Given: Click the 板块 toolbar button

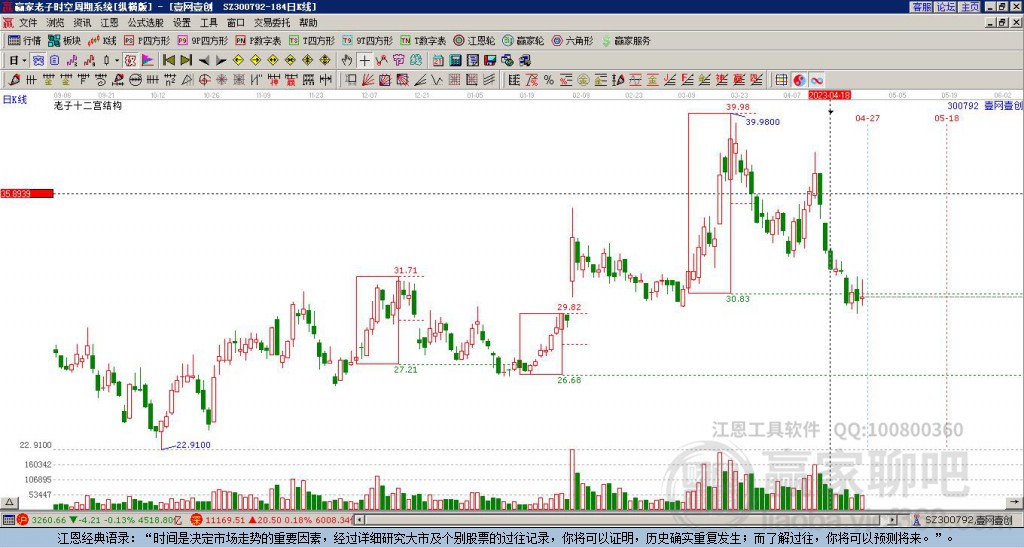Looking at the screenshot, I should coord(64,40).
